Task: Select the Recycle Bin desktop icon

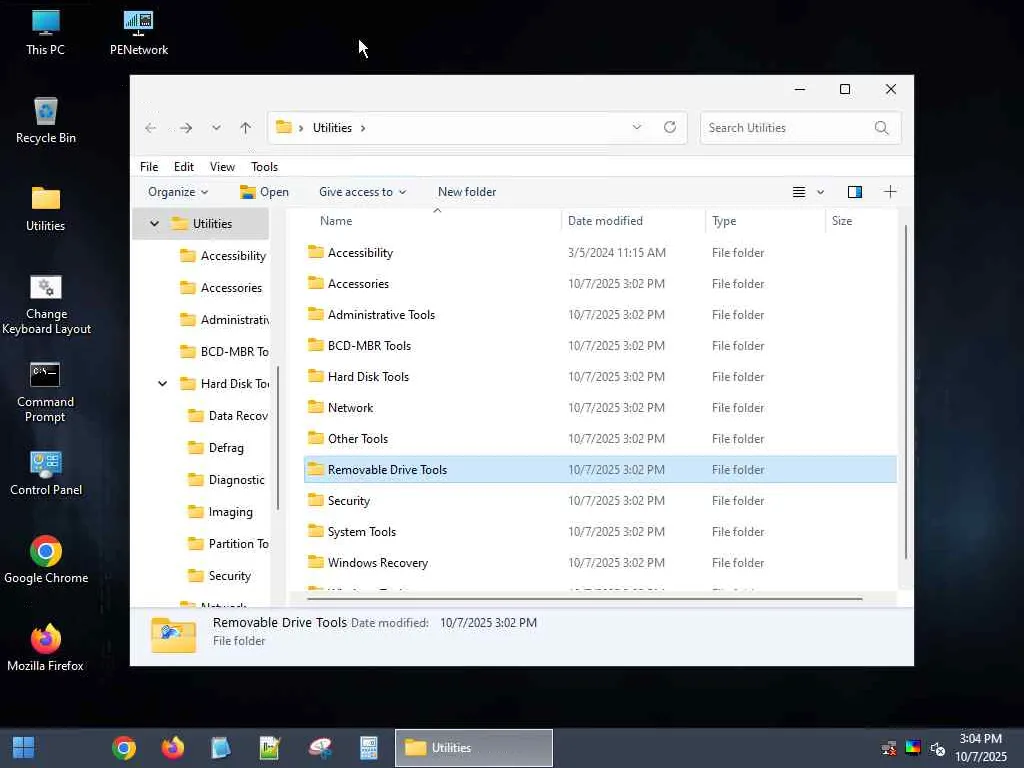Action: (46, 120)
